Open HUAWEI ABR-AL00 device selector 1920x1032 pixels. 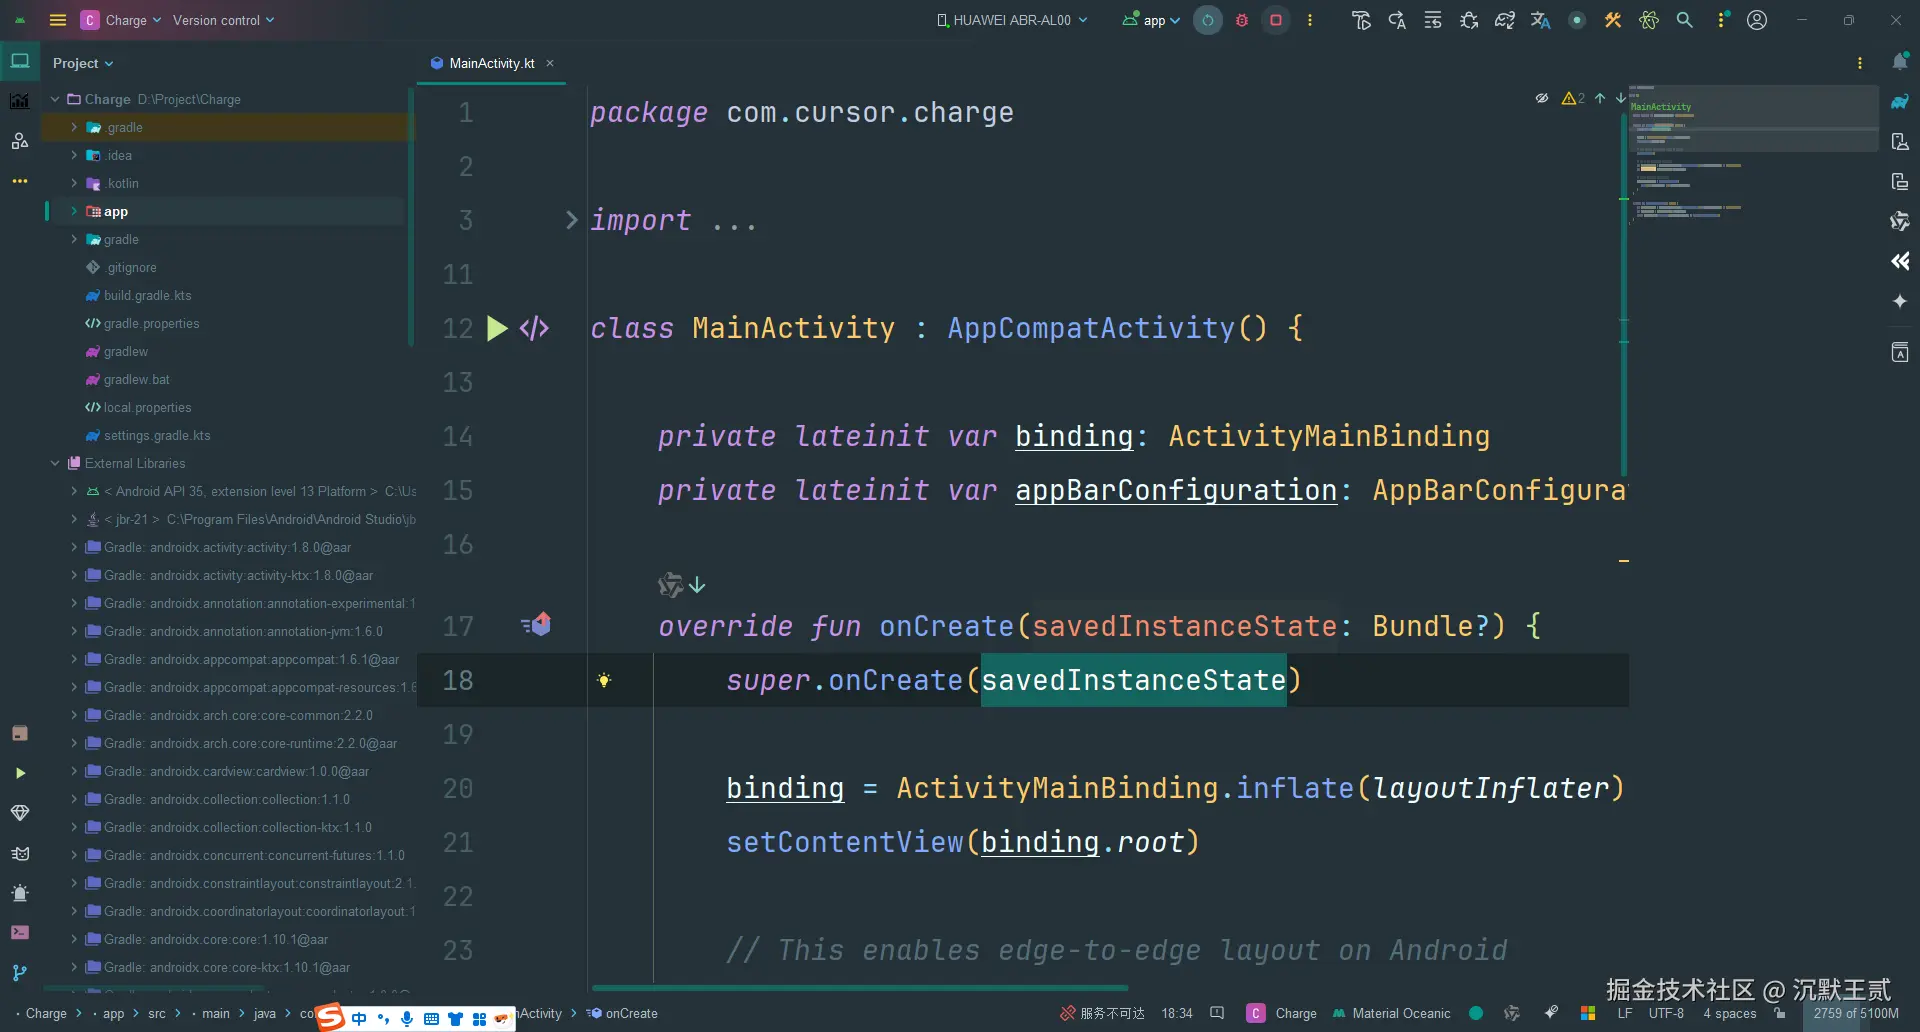click(1012, 20)
